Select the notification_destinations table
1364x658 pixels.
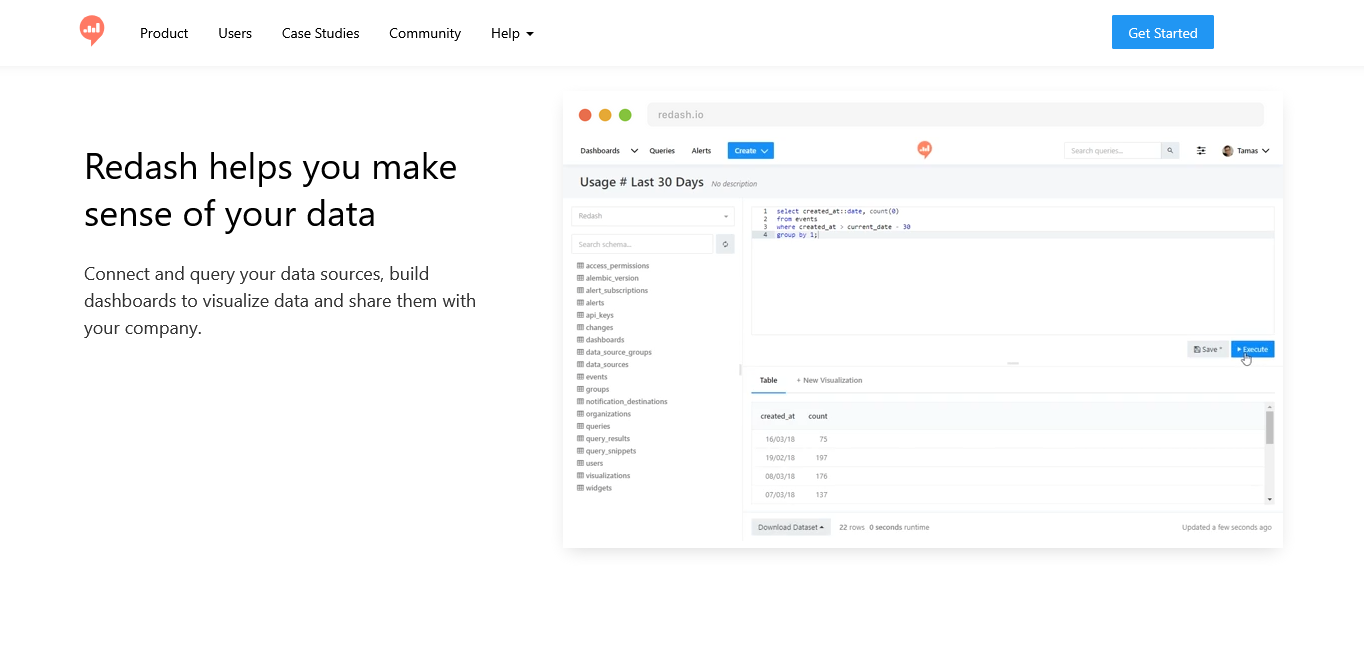[x=626, y=401]
